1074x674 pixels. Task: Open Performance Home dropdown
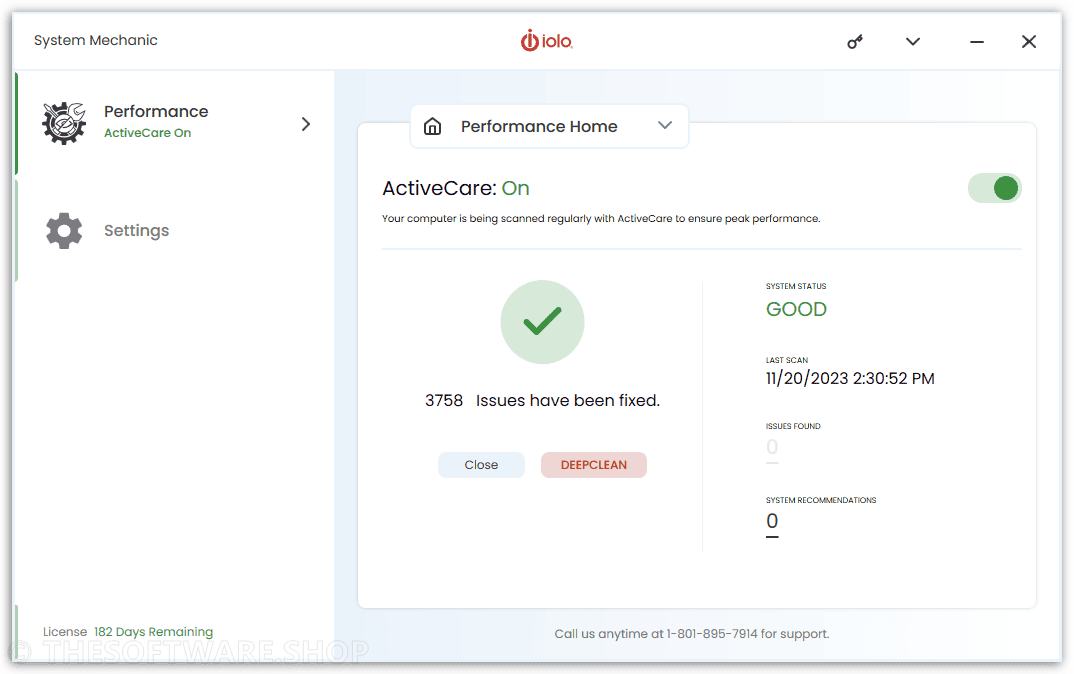coord(549,126)
